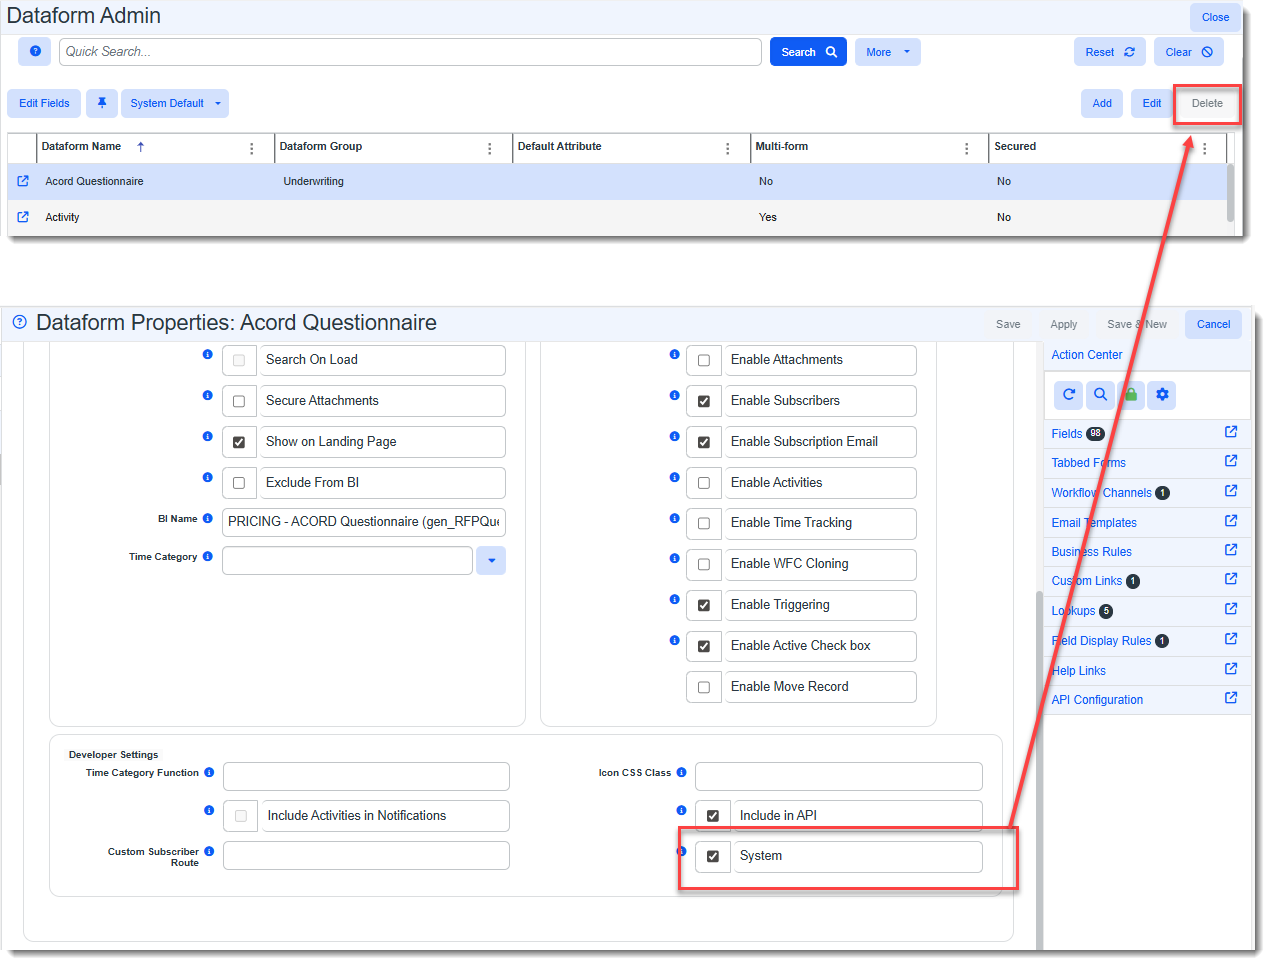
Task: Expand the Time Category dropdown arrow
Action: coord(491,560)
